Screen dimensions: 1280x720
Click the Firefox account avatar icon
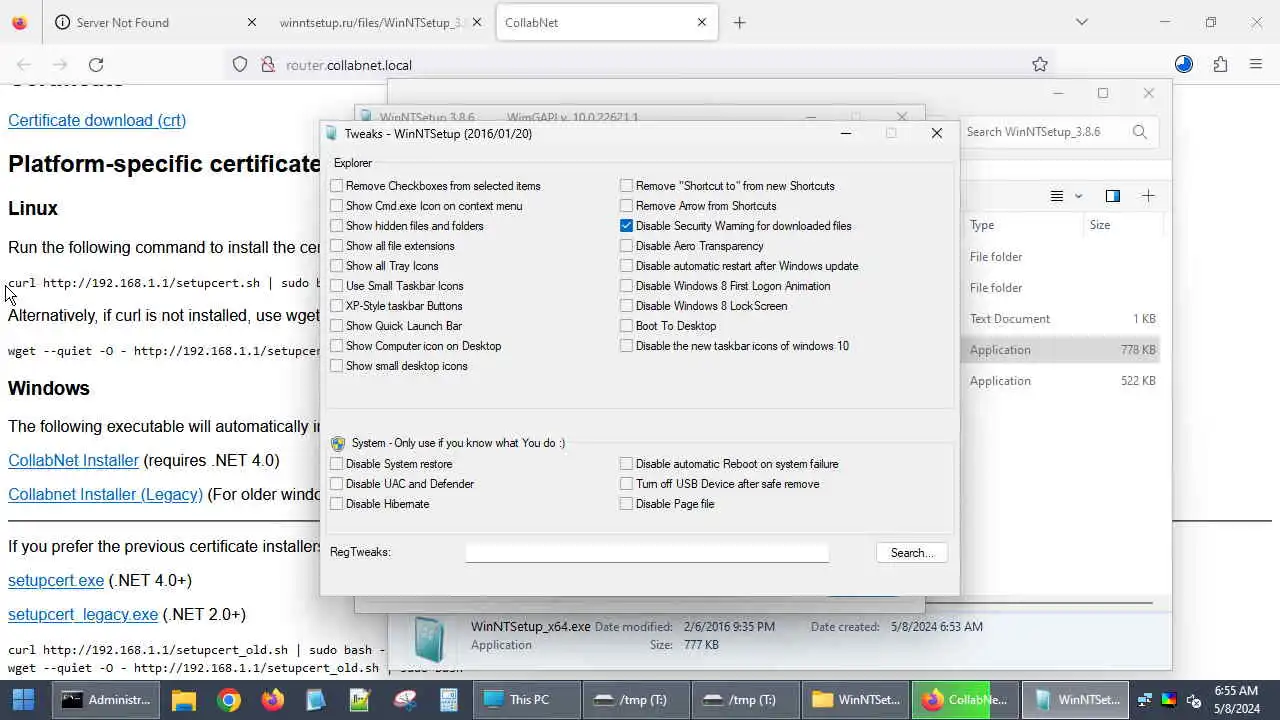[1184, 65]
